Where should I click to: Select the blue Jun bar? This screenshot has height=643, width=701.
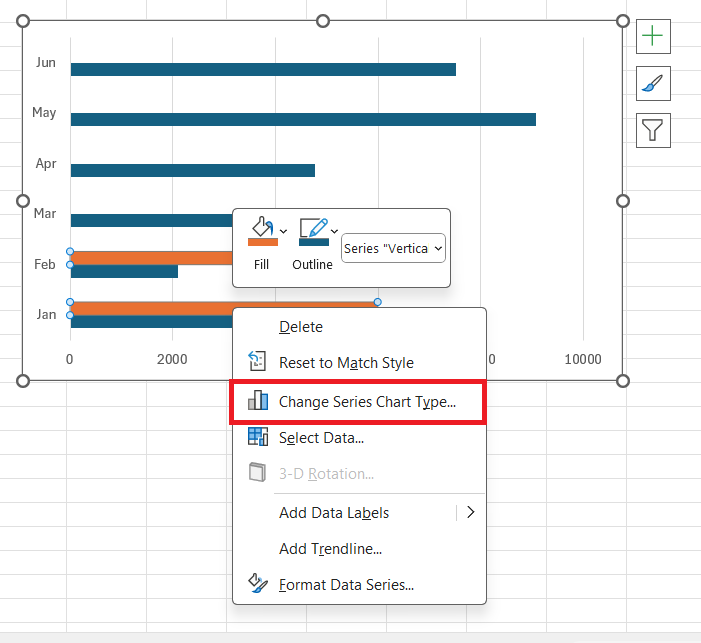(x=263, y=70)
